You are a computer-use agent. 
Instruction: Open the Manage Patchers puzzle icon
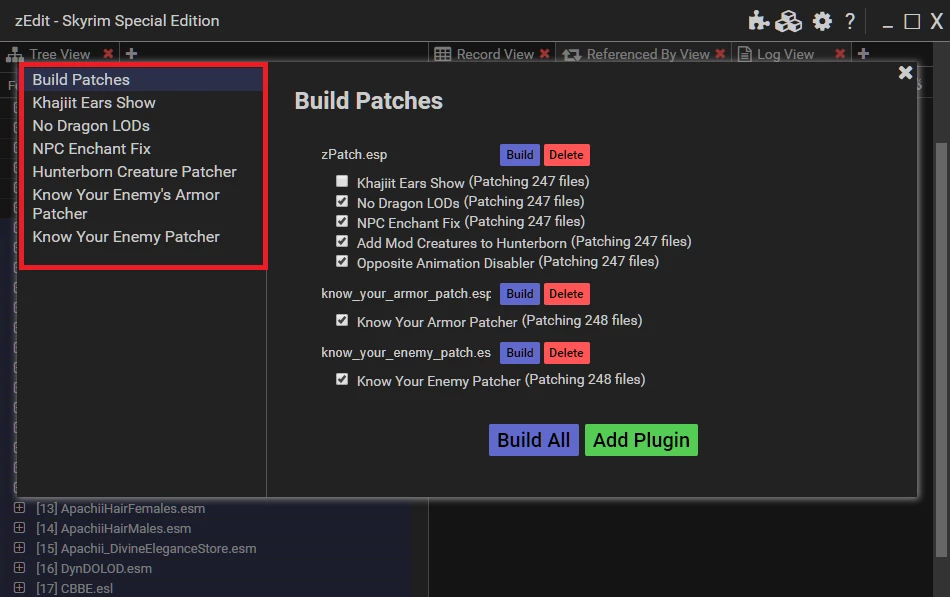tap(759, 21)
